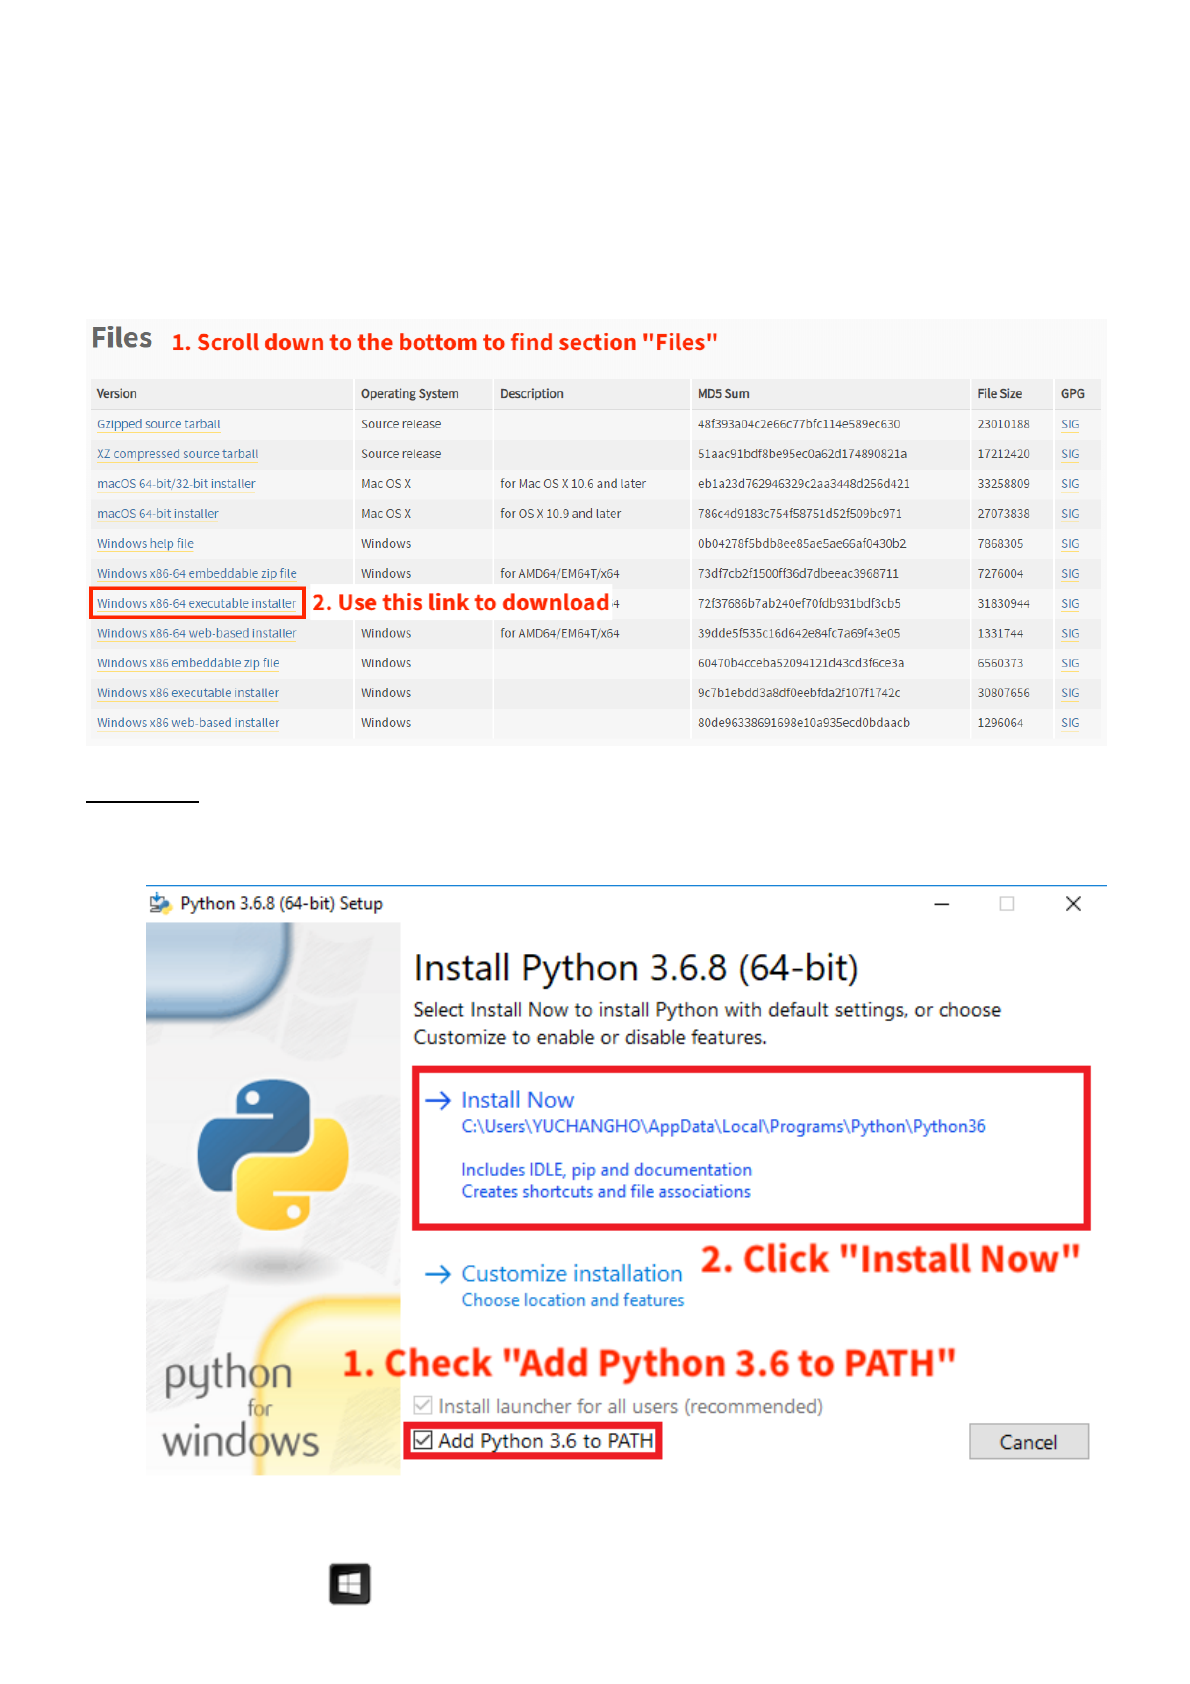Screen dimensions: 1190x1684
Task: Click 'Choose location and features' text
Action: tap(573, 1300)
